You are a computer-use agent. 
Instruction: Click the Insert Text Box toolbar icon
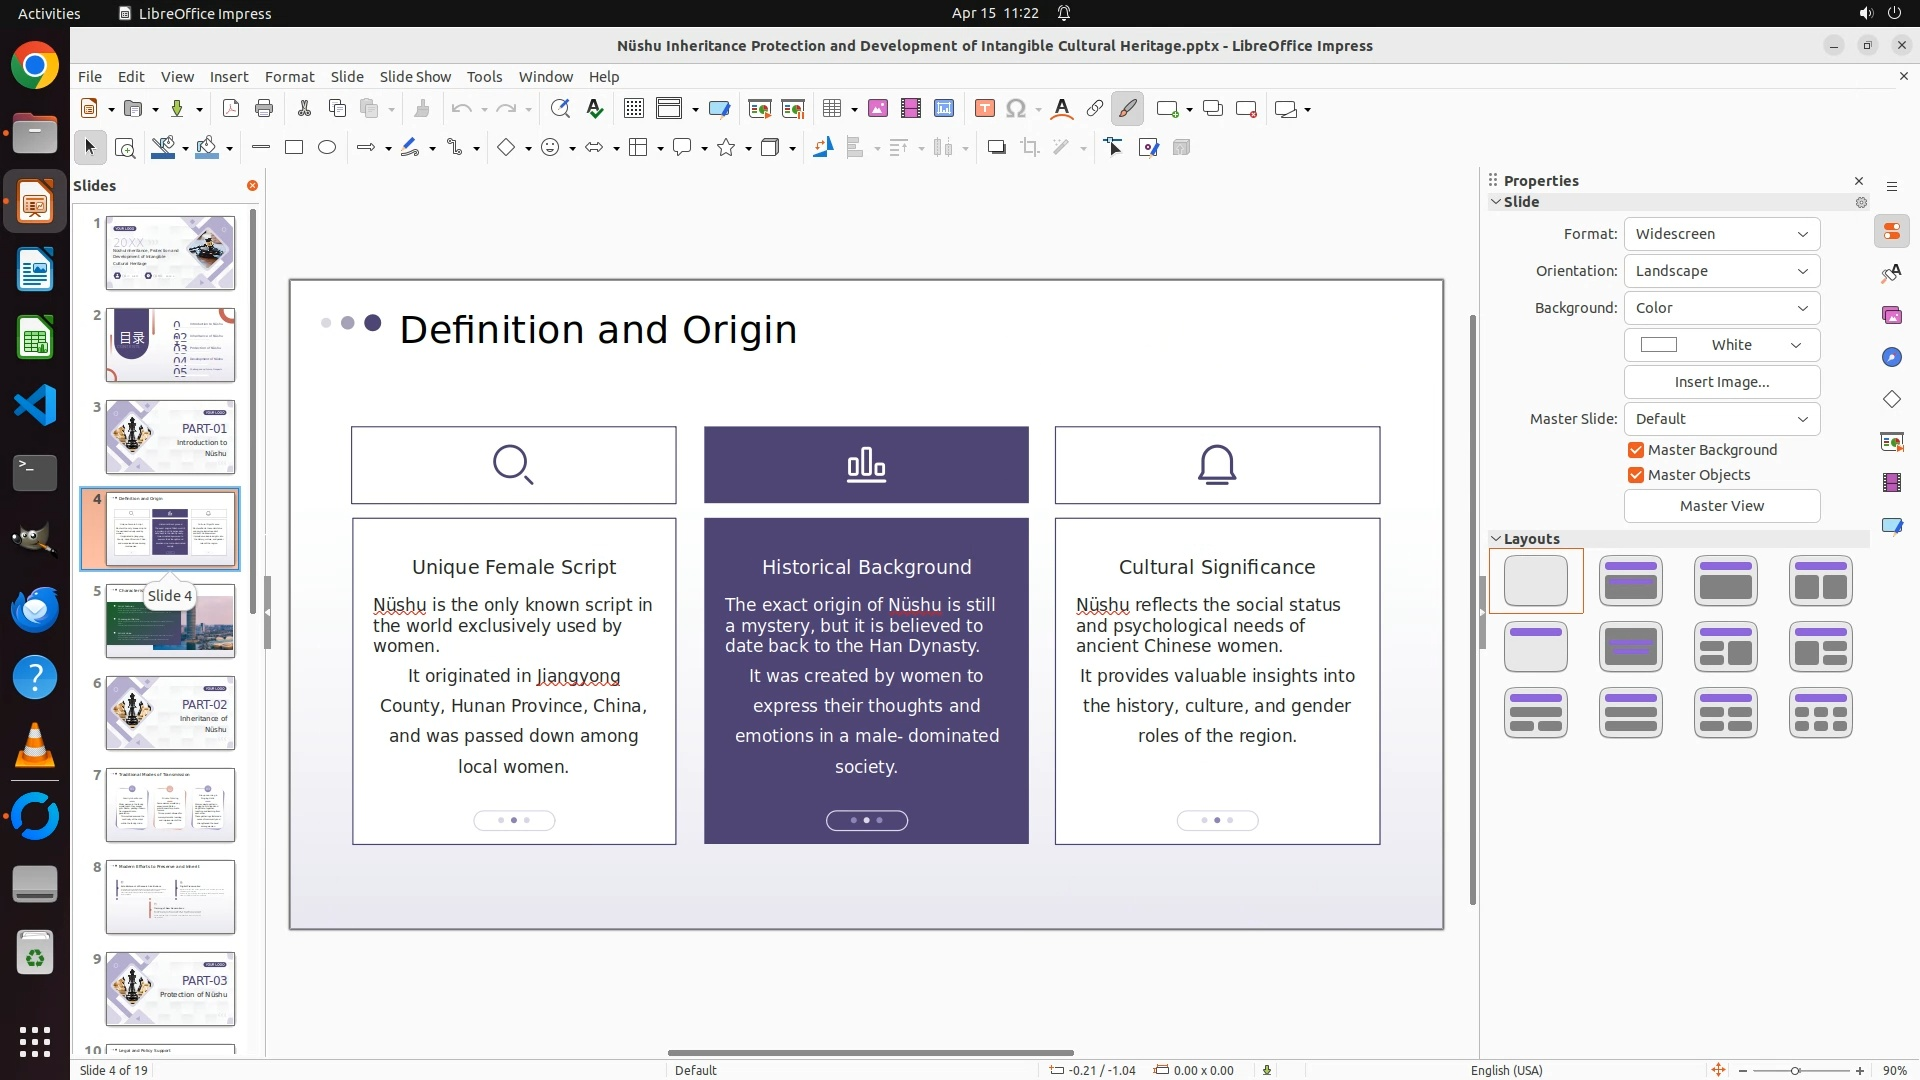(984, 109)
